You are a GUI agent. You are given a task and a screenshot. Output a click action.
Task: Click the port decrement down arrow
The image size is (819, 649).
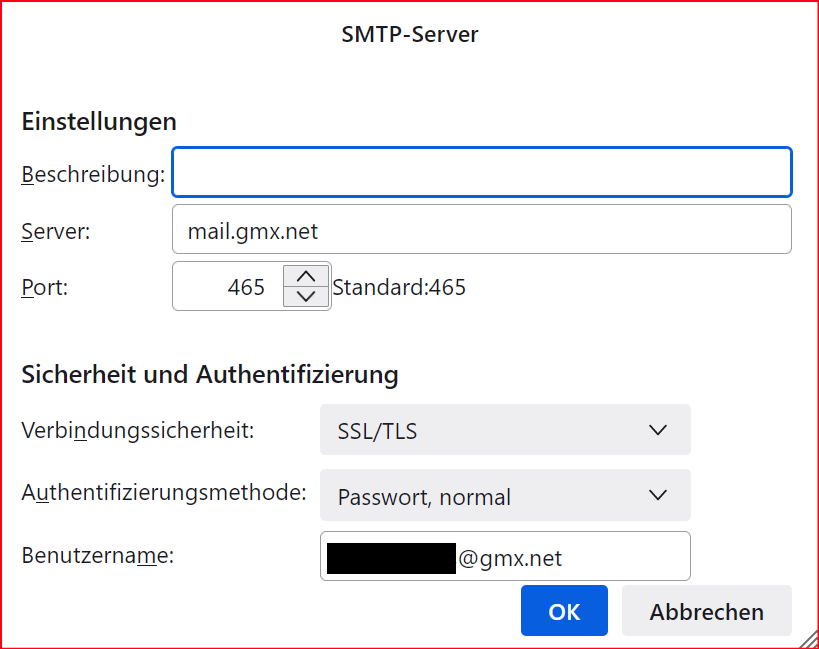306,297
